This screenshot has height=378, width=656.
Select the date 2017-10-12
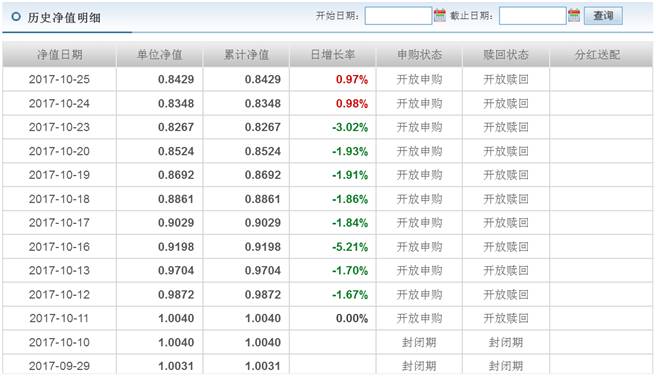coord(59,294)
